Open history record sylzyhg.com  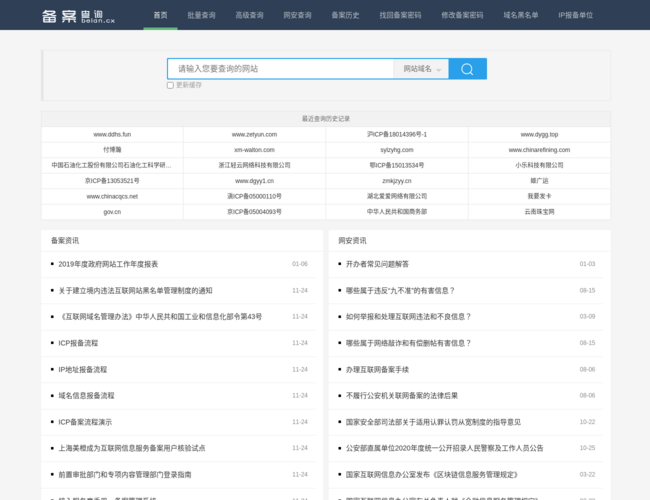pyautogui.click(x=397, y=150)
